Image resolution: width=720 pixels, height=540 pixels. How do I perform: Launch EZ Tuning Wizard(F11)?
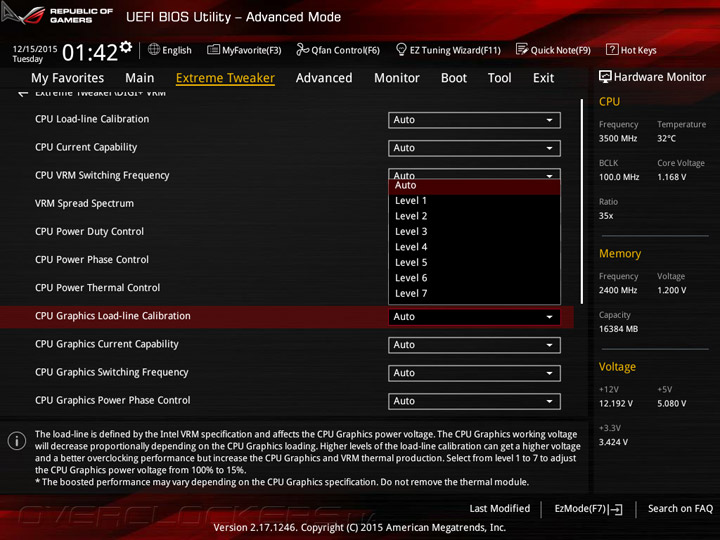click(448, 50)
